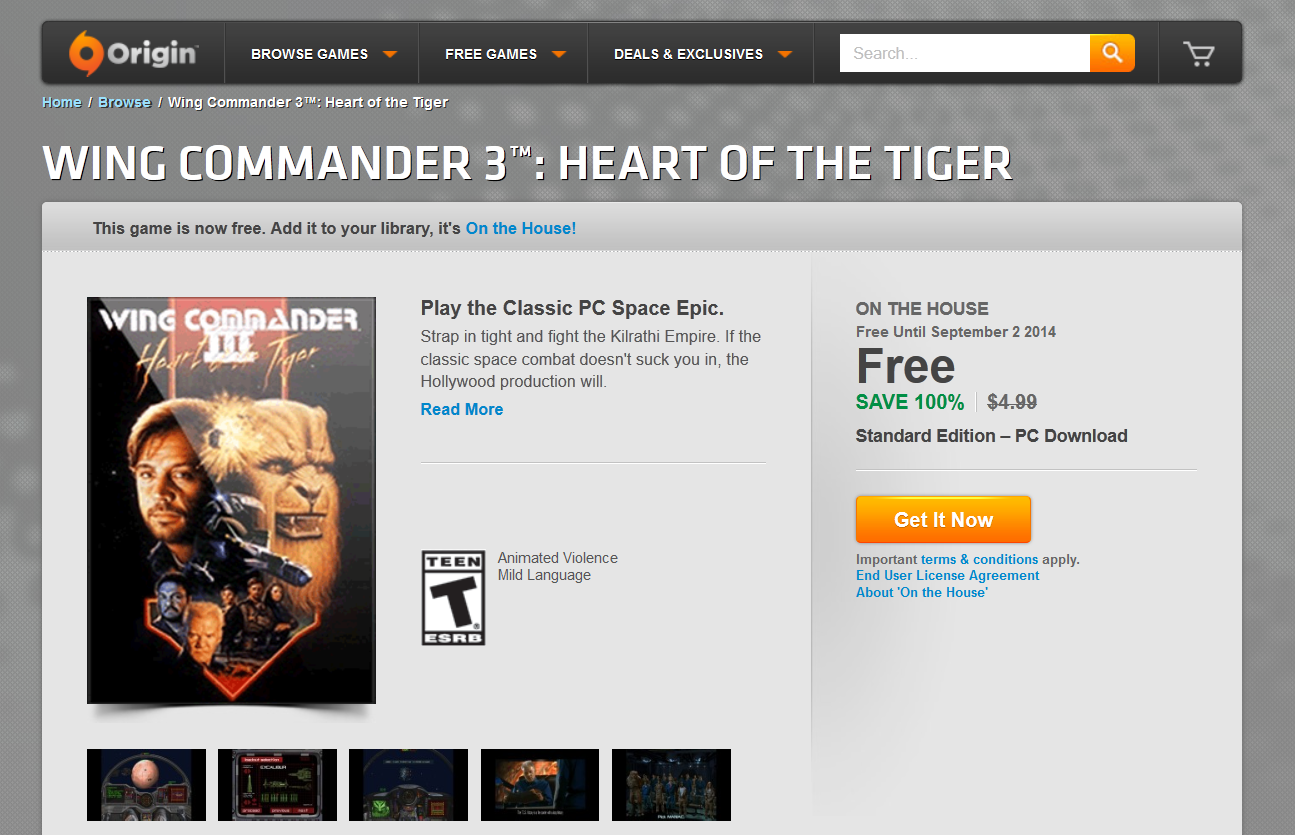This screenshot has height=835, width=1295.
Task: Open the On the House! link
Action: click(521, 228)
